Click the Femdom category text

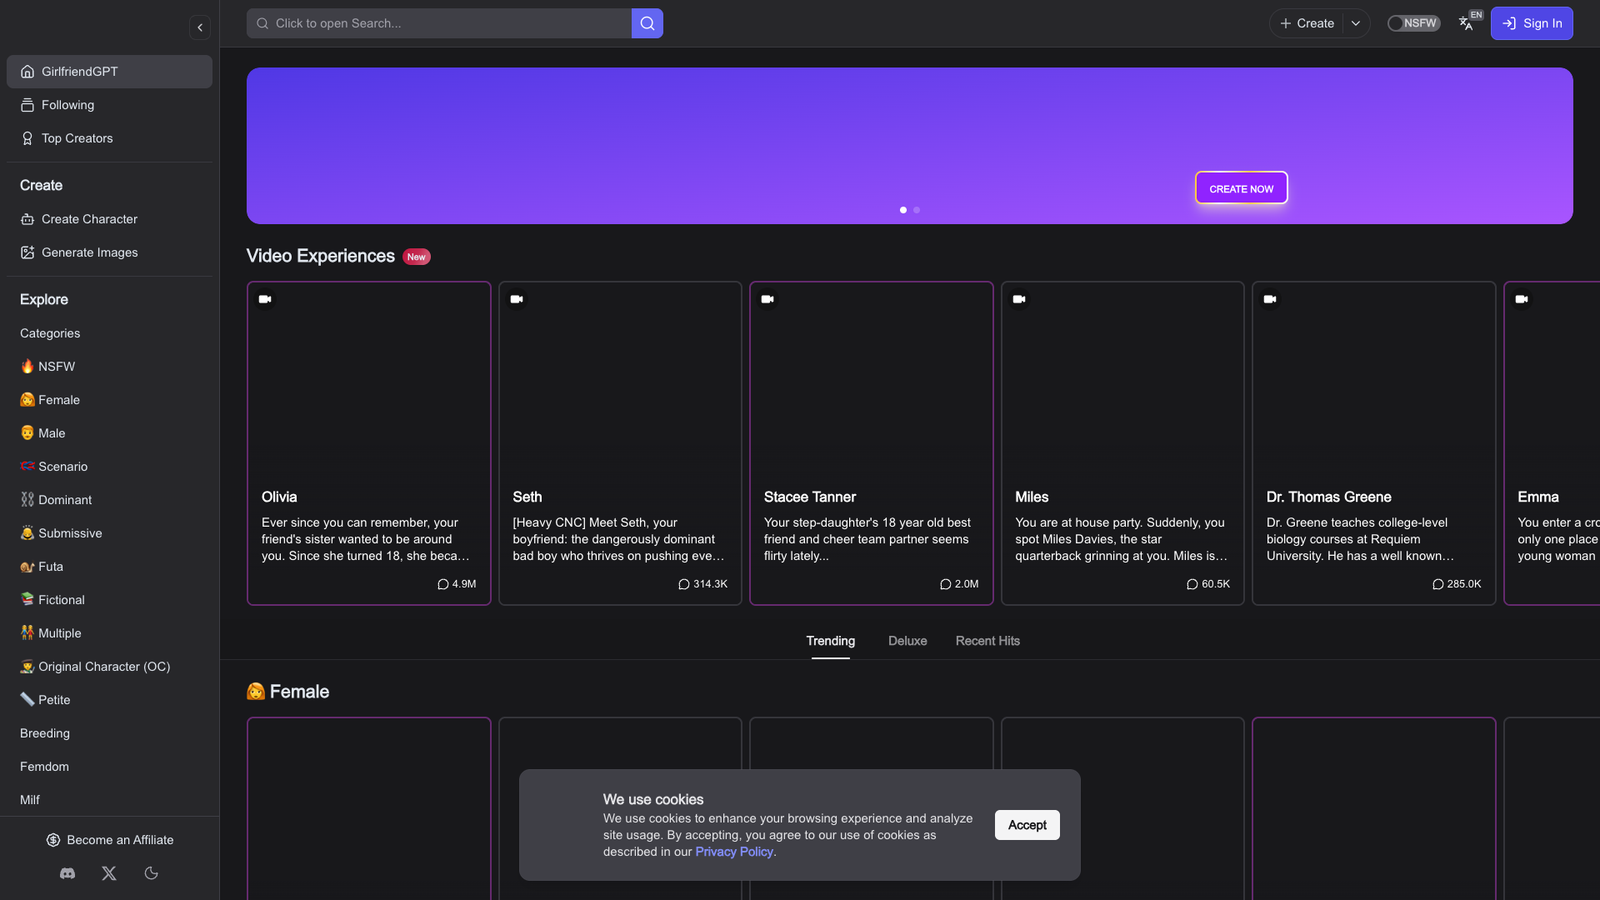coord(45,767)
